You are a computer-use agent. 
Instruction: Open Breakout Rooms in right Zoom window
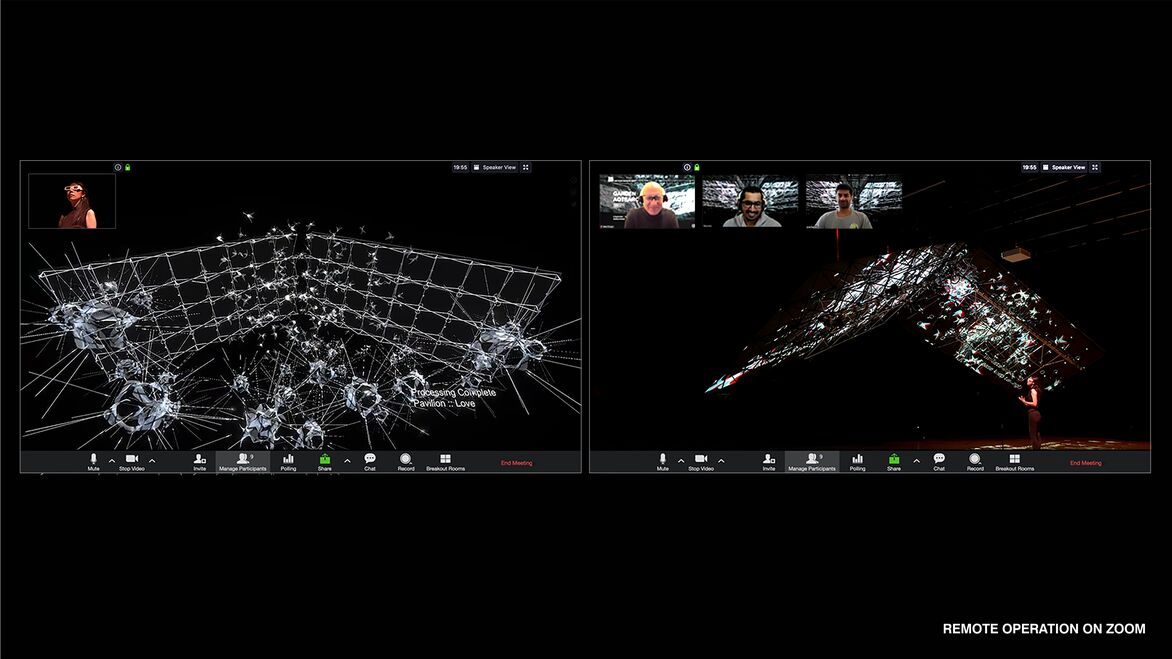1014,461
